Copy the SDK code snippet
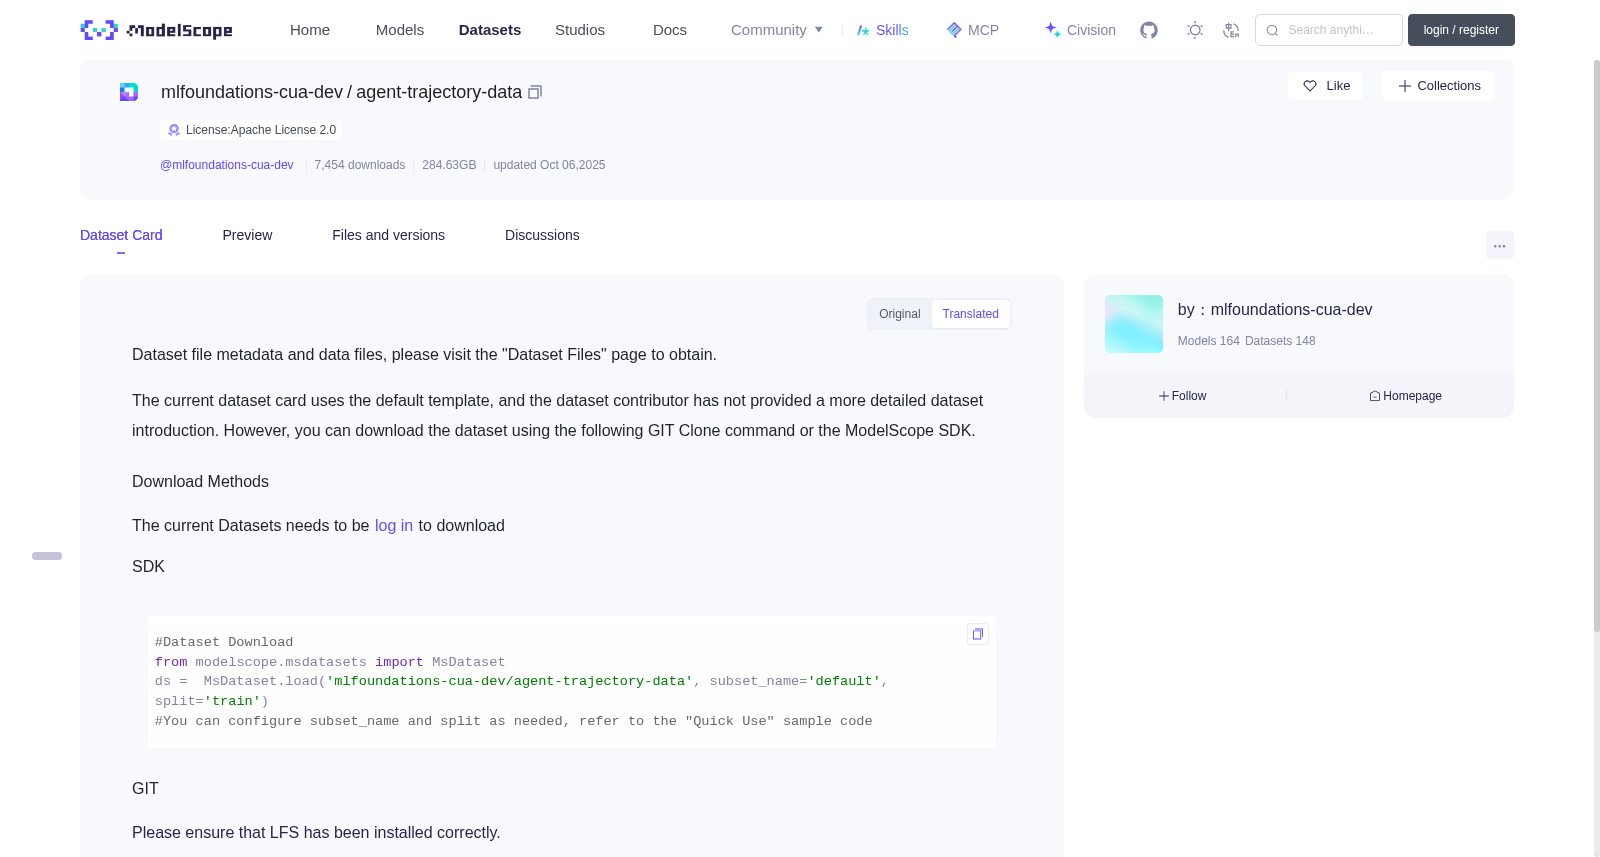This screenshot has width=1600, height=857. tap(978, 634)
